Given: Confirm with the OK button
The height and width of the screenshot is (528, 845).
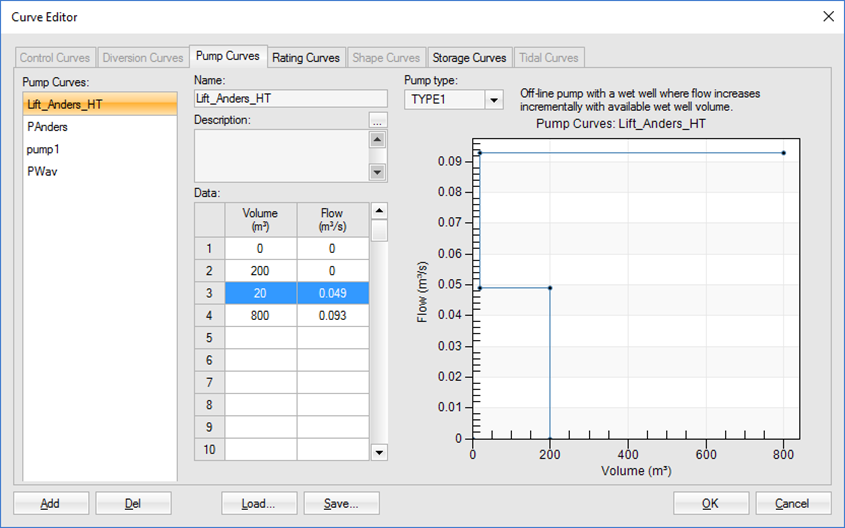Looking at the screenshot, I should tap(710, 503).
